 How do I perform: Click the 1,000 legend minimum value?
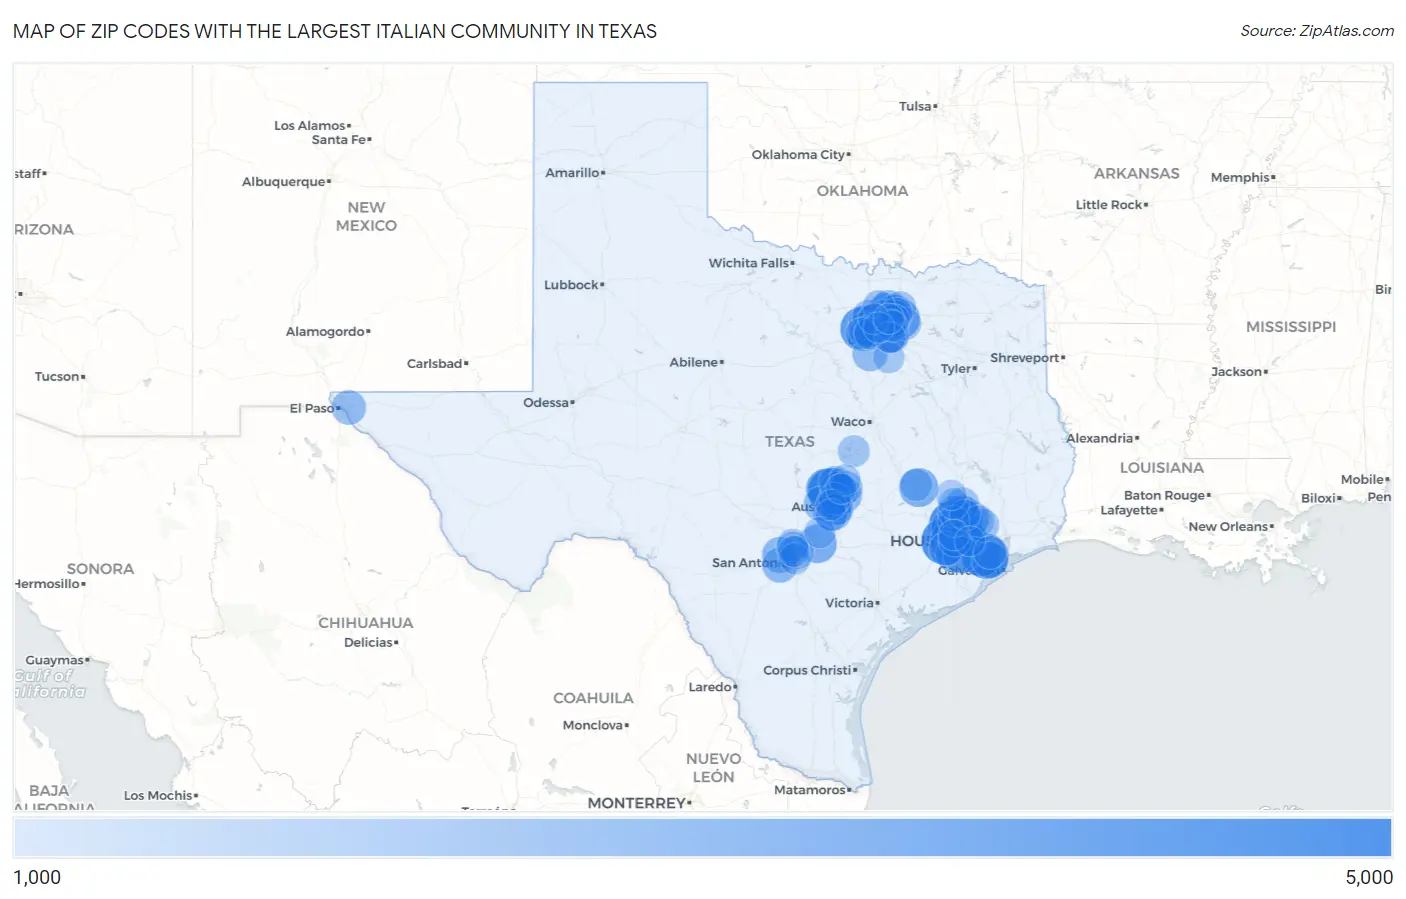pyautogui.click(x=37, y=877)
